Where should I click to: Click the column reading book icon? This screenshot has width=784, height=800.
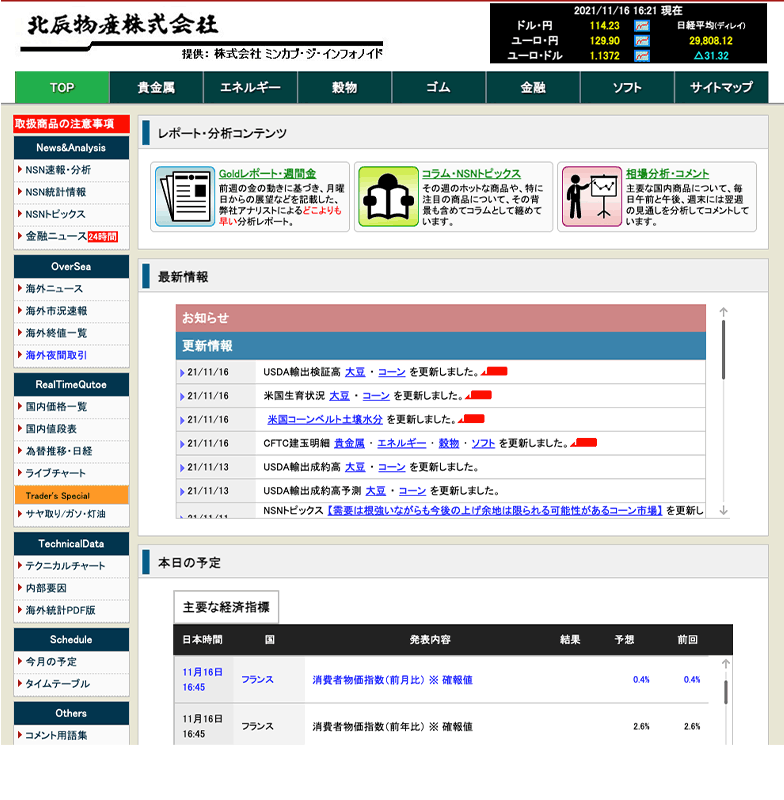pos(388,197)
